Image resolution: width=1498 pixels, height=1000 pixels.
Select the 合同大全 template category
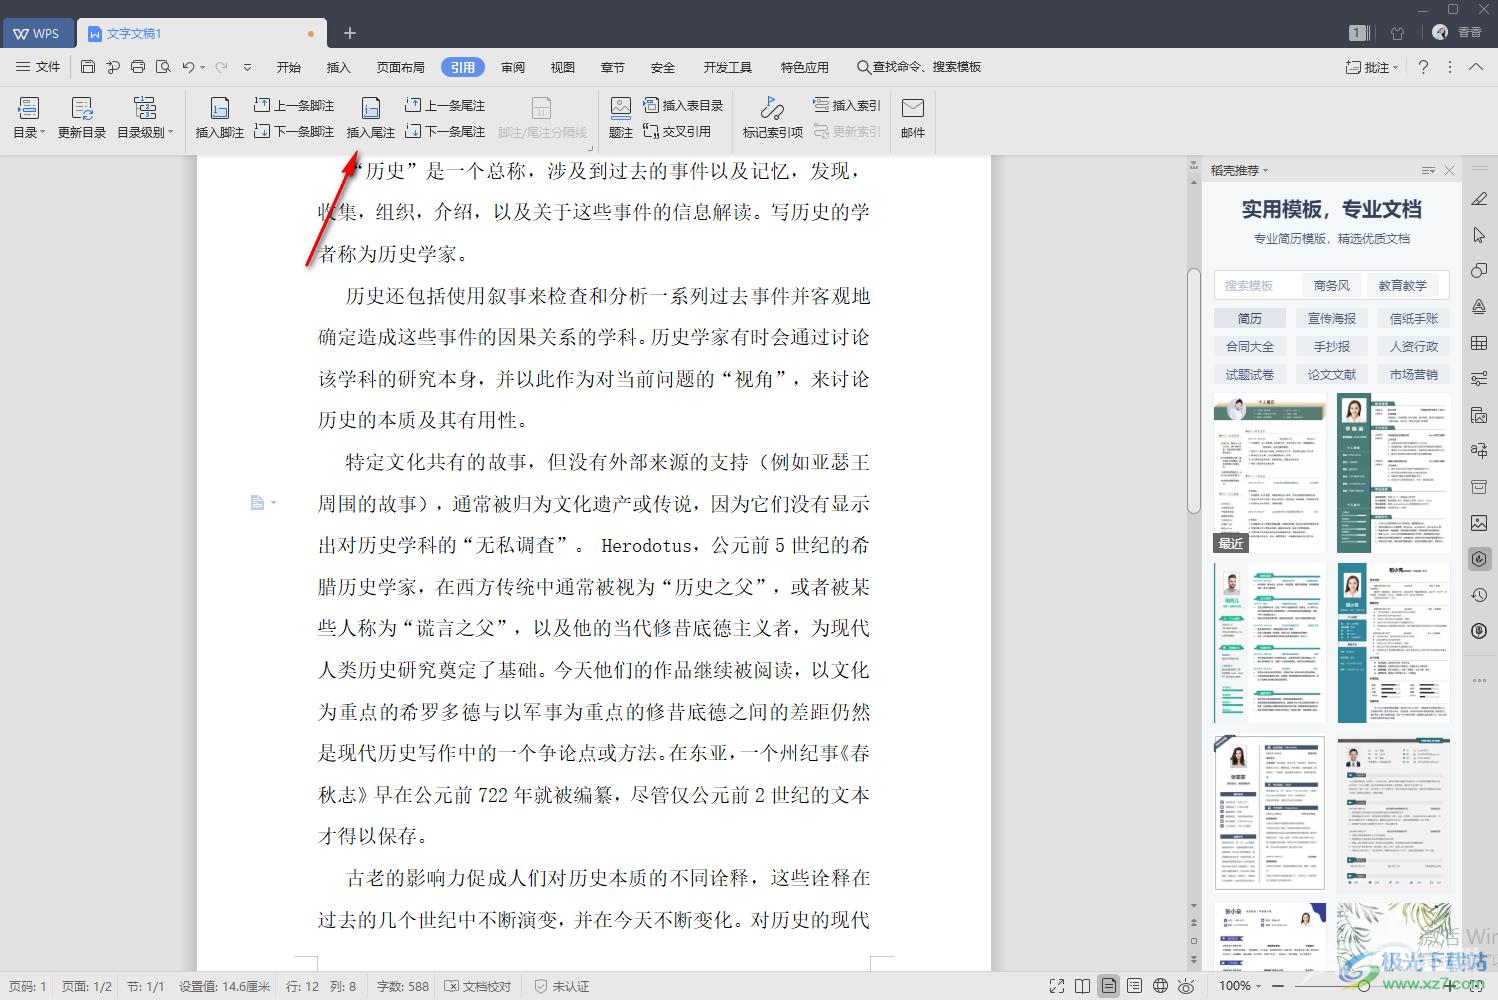pyautogui.click(x=1250, y=346)
